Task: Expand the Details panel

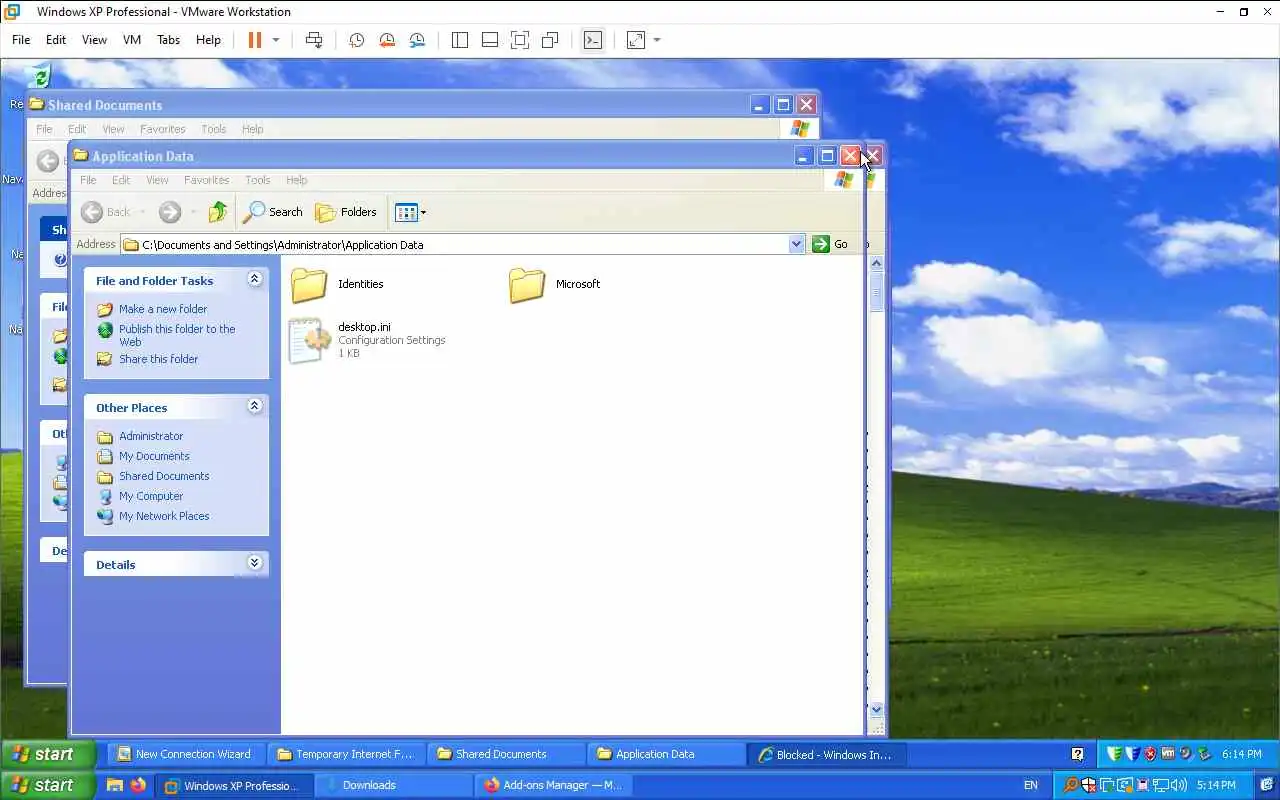Action: (254, 563)
